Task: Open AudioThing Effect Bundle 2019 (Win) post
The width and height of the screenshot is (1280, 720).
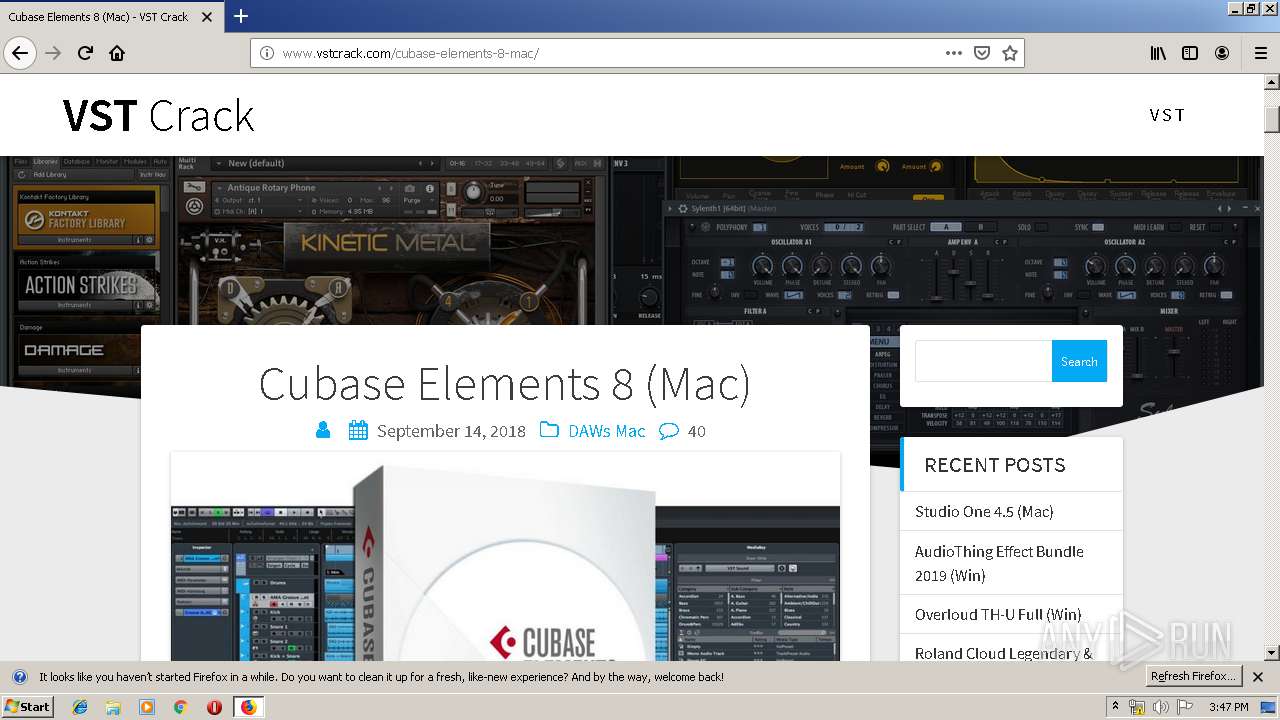Action: pyautogui.click(x=999, y=563)
